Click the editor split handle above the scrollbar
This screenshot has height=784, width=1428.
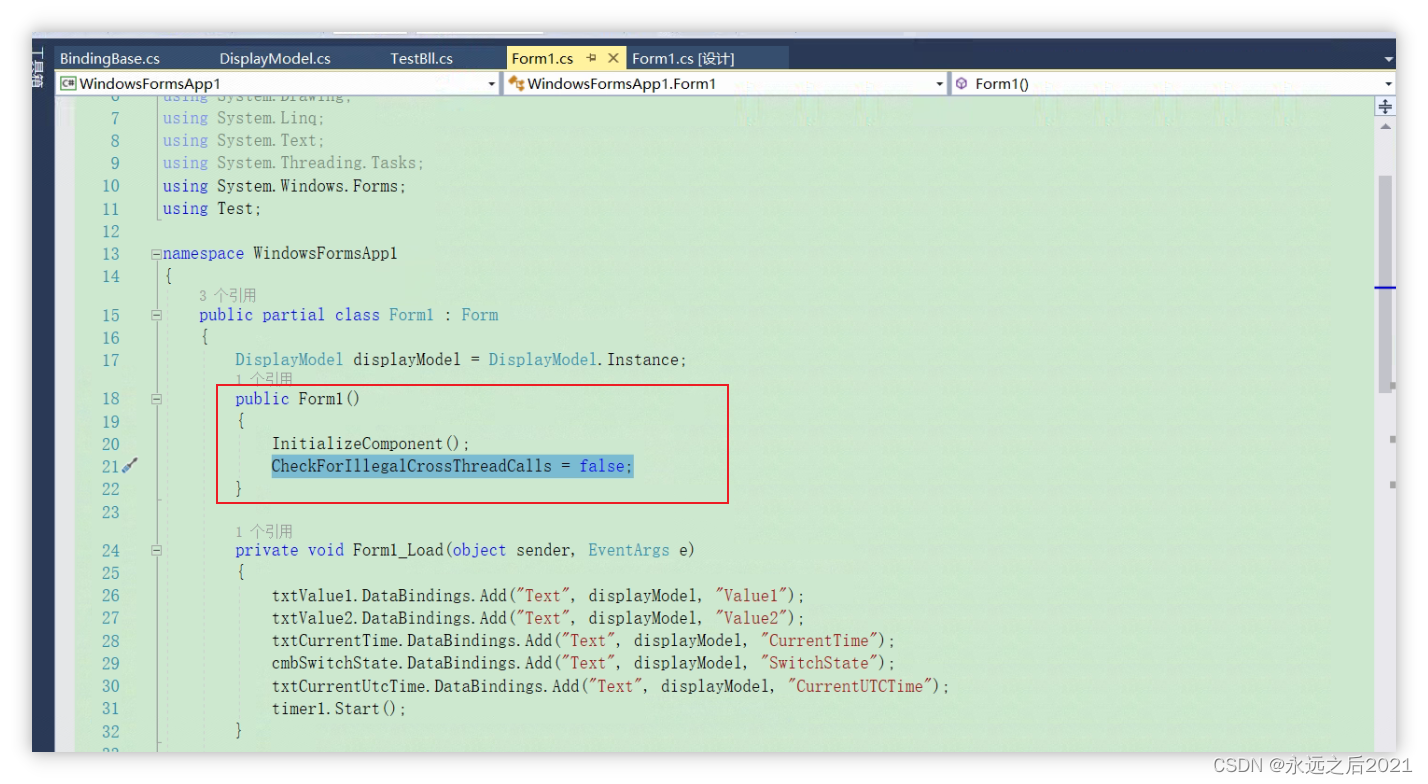pyautogui.click(x=1384, y=105)
